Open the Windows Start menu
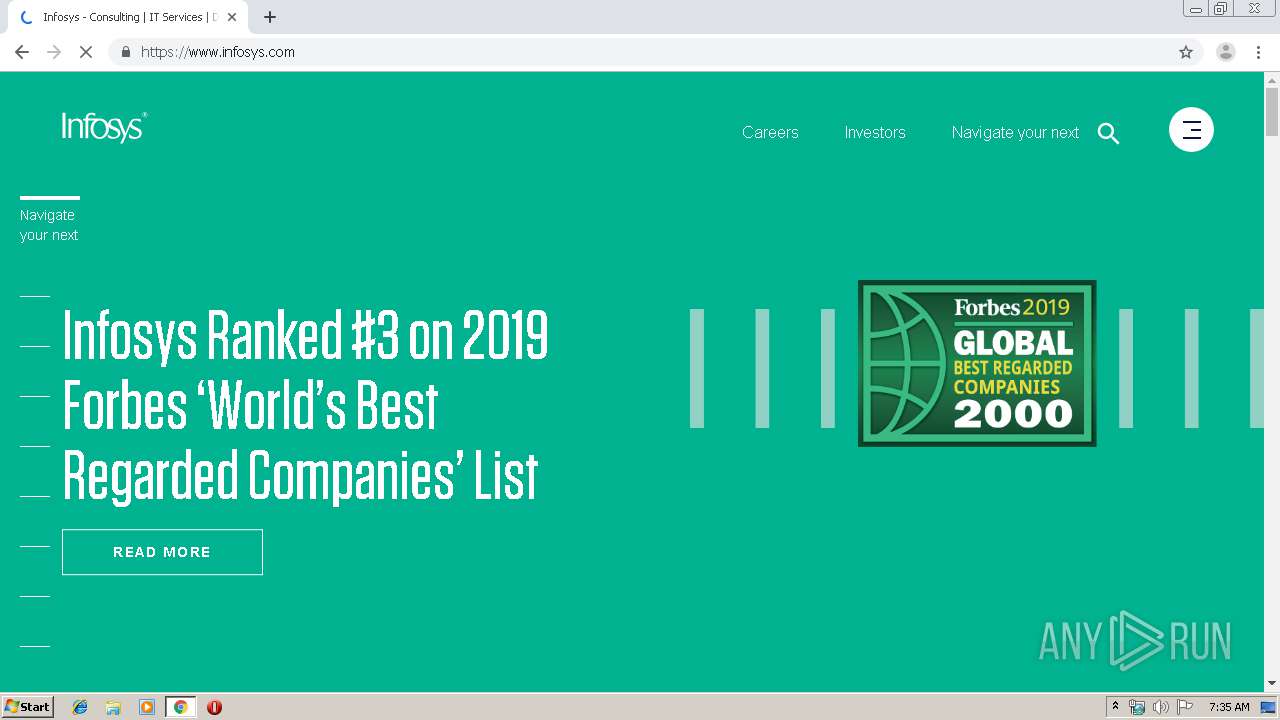Viewport: 1280px width, 720px height. 28,706
